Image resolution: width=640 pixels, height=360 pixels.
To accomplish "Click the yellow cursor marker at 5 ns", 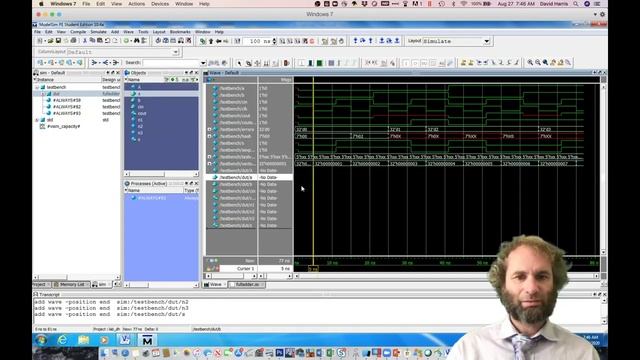I will [313, 269].
